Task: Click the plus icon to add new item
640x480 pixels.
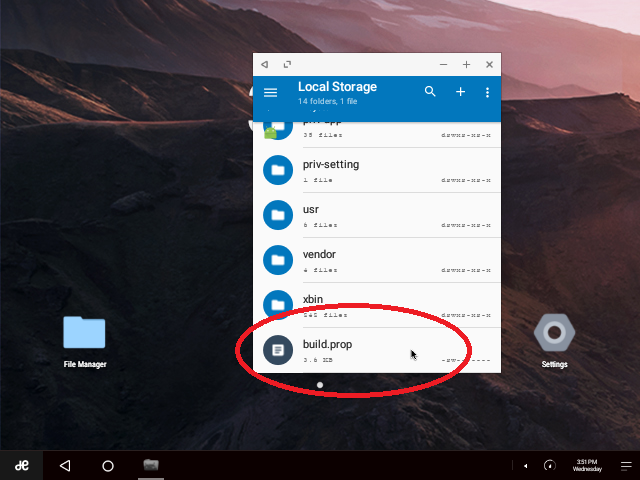Action: tap(461, 92)
